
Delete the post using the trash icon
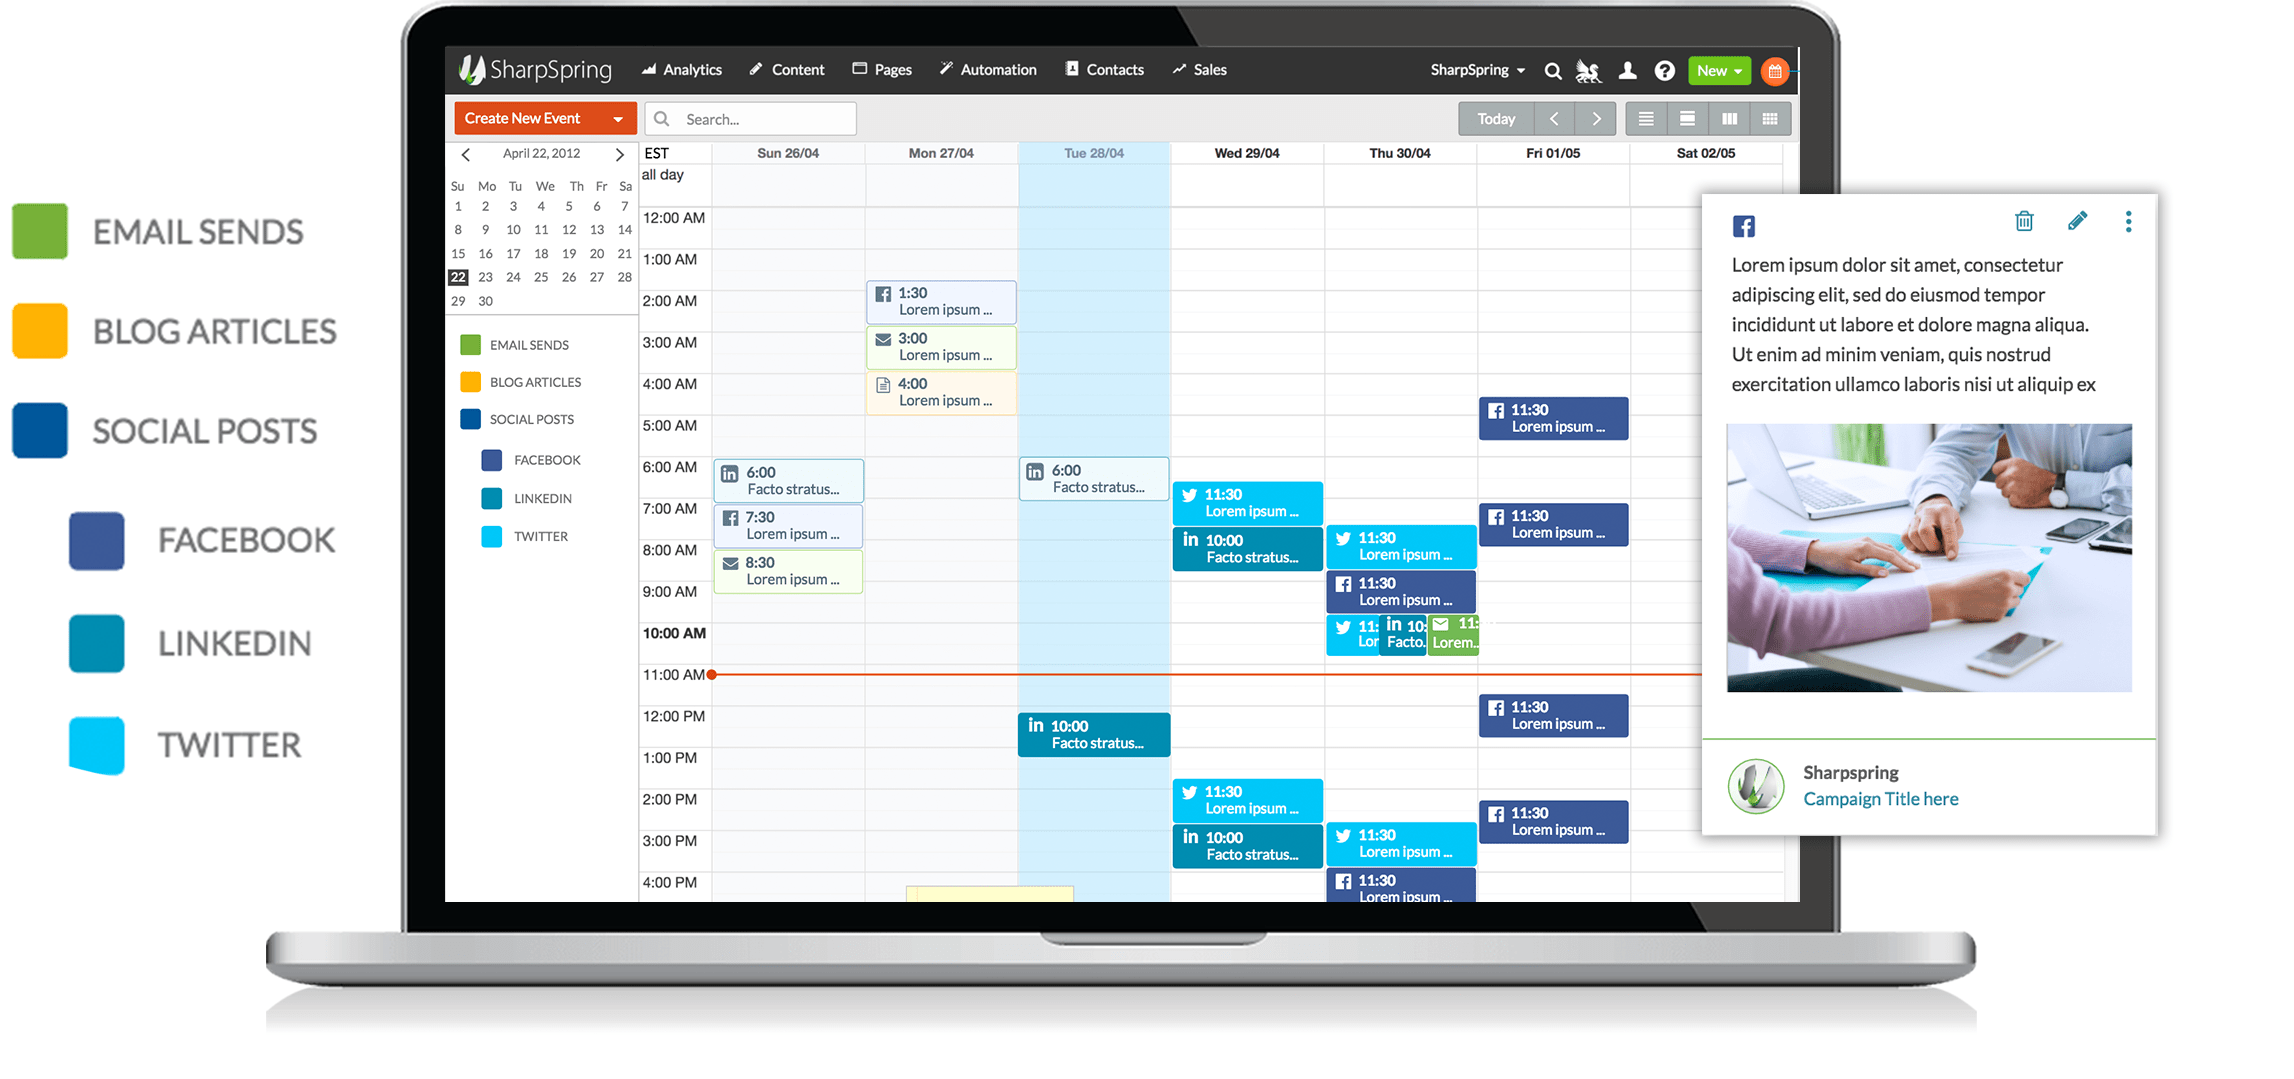pos(2024,221)
